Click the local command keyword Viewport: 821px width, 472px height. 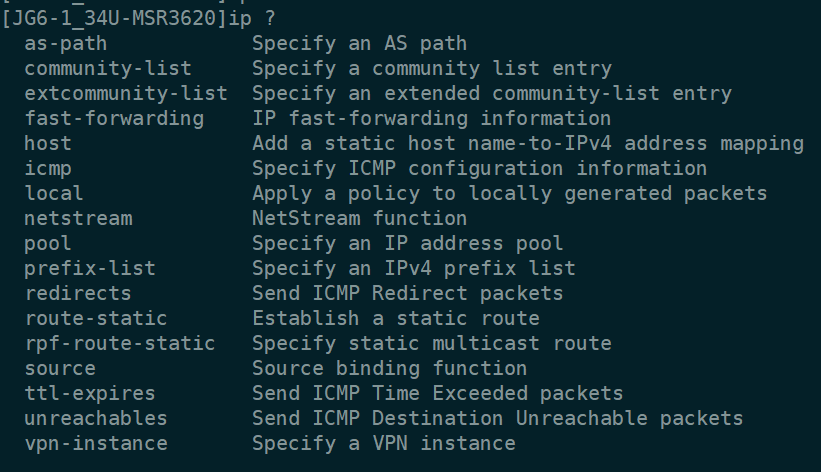point(54,193)
